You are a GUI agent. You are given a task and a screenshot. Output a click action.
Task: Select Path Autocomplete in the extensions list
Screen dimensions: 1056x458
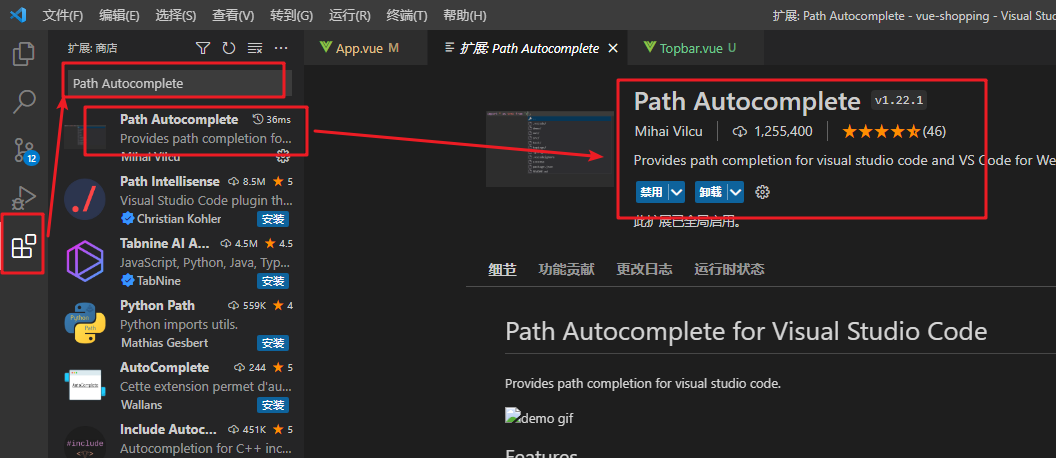[178, 137]
